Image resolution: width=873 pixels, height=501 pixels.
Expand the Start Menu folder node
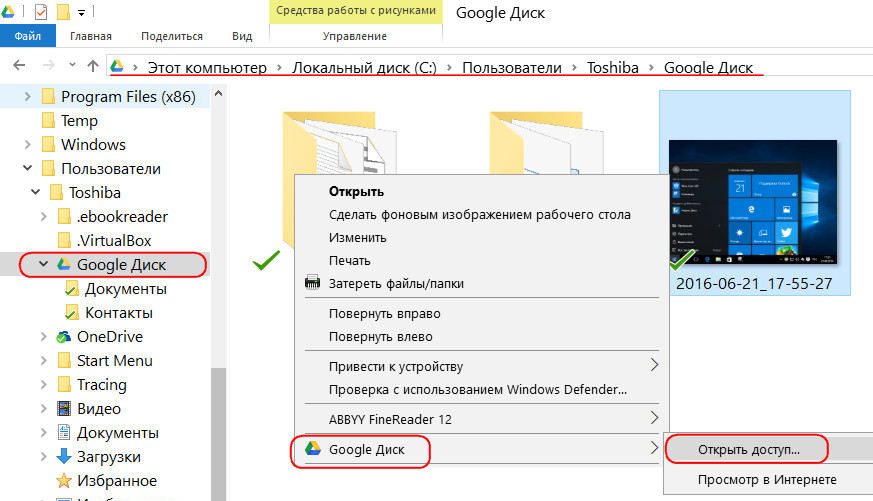coord(43,360)
